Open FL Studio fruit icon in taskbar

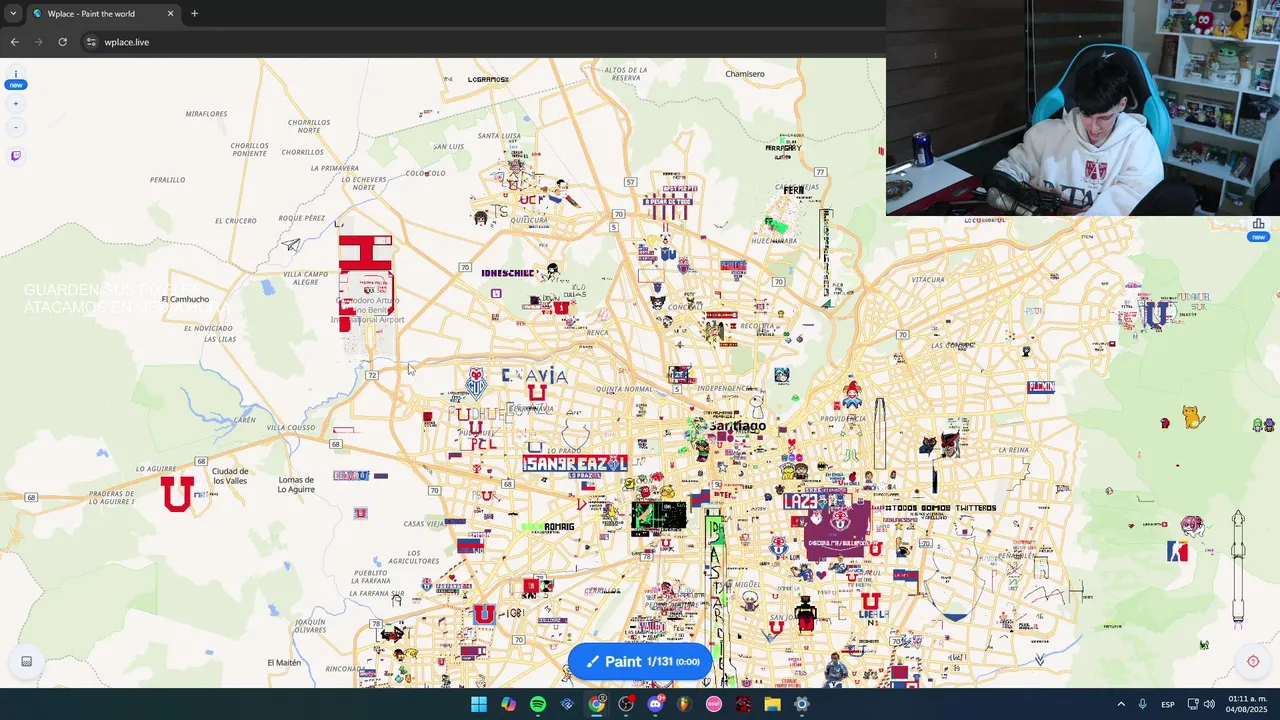pyautogui.click(x=684, y=704)
